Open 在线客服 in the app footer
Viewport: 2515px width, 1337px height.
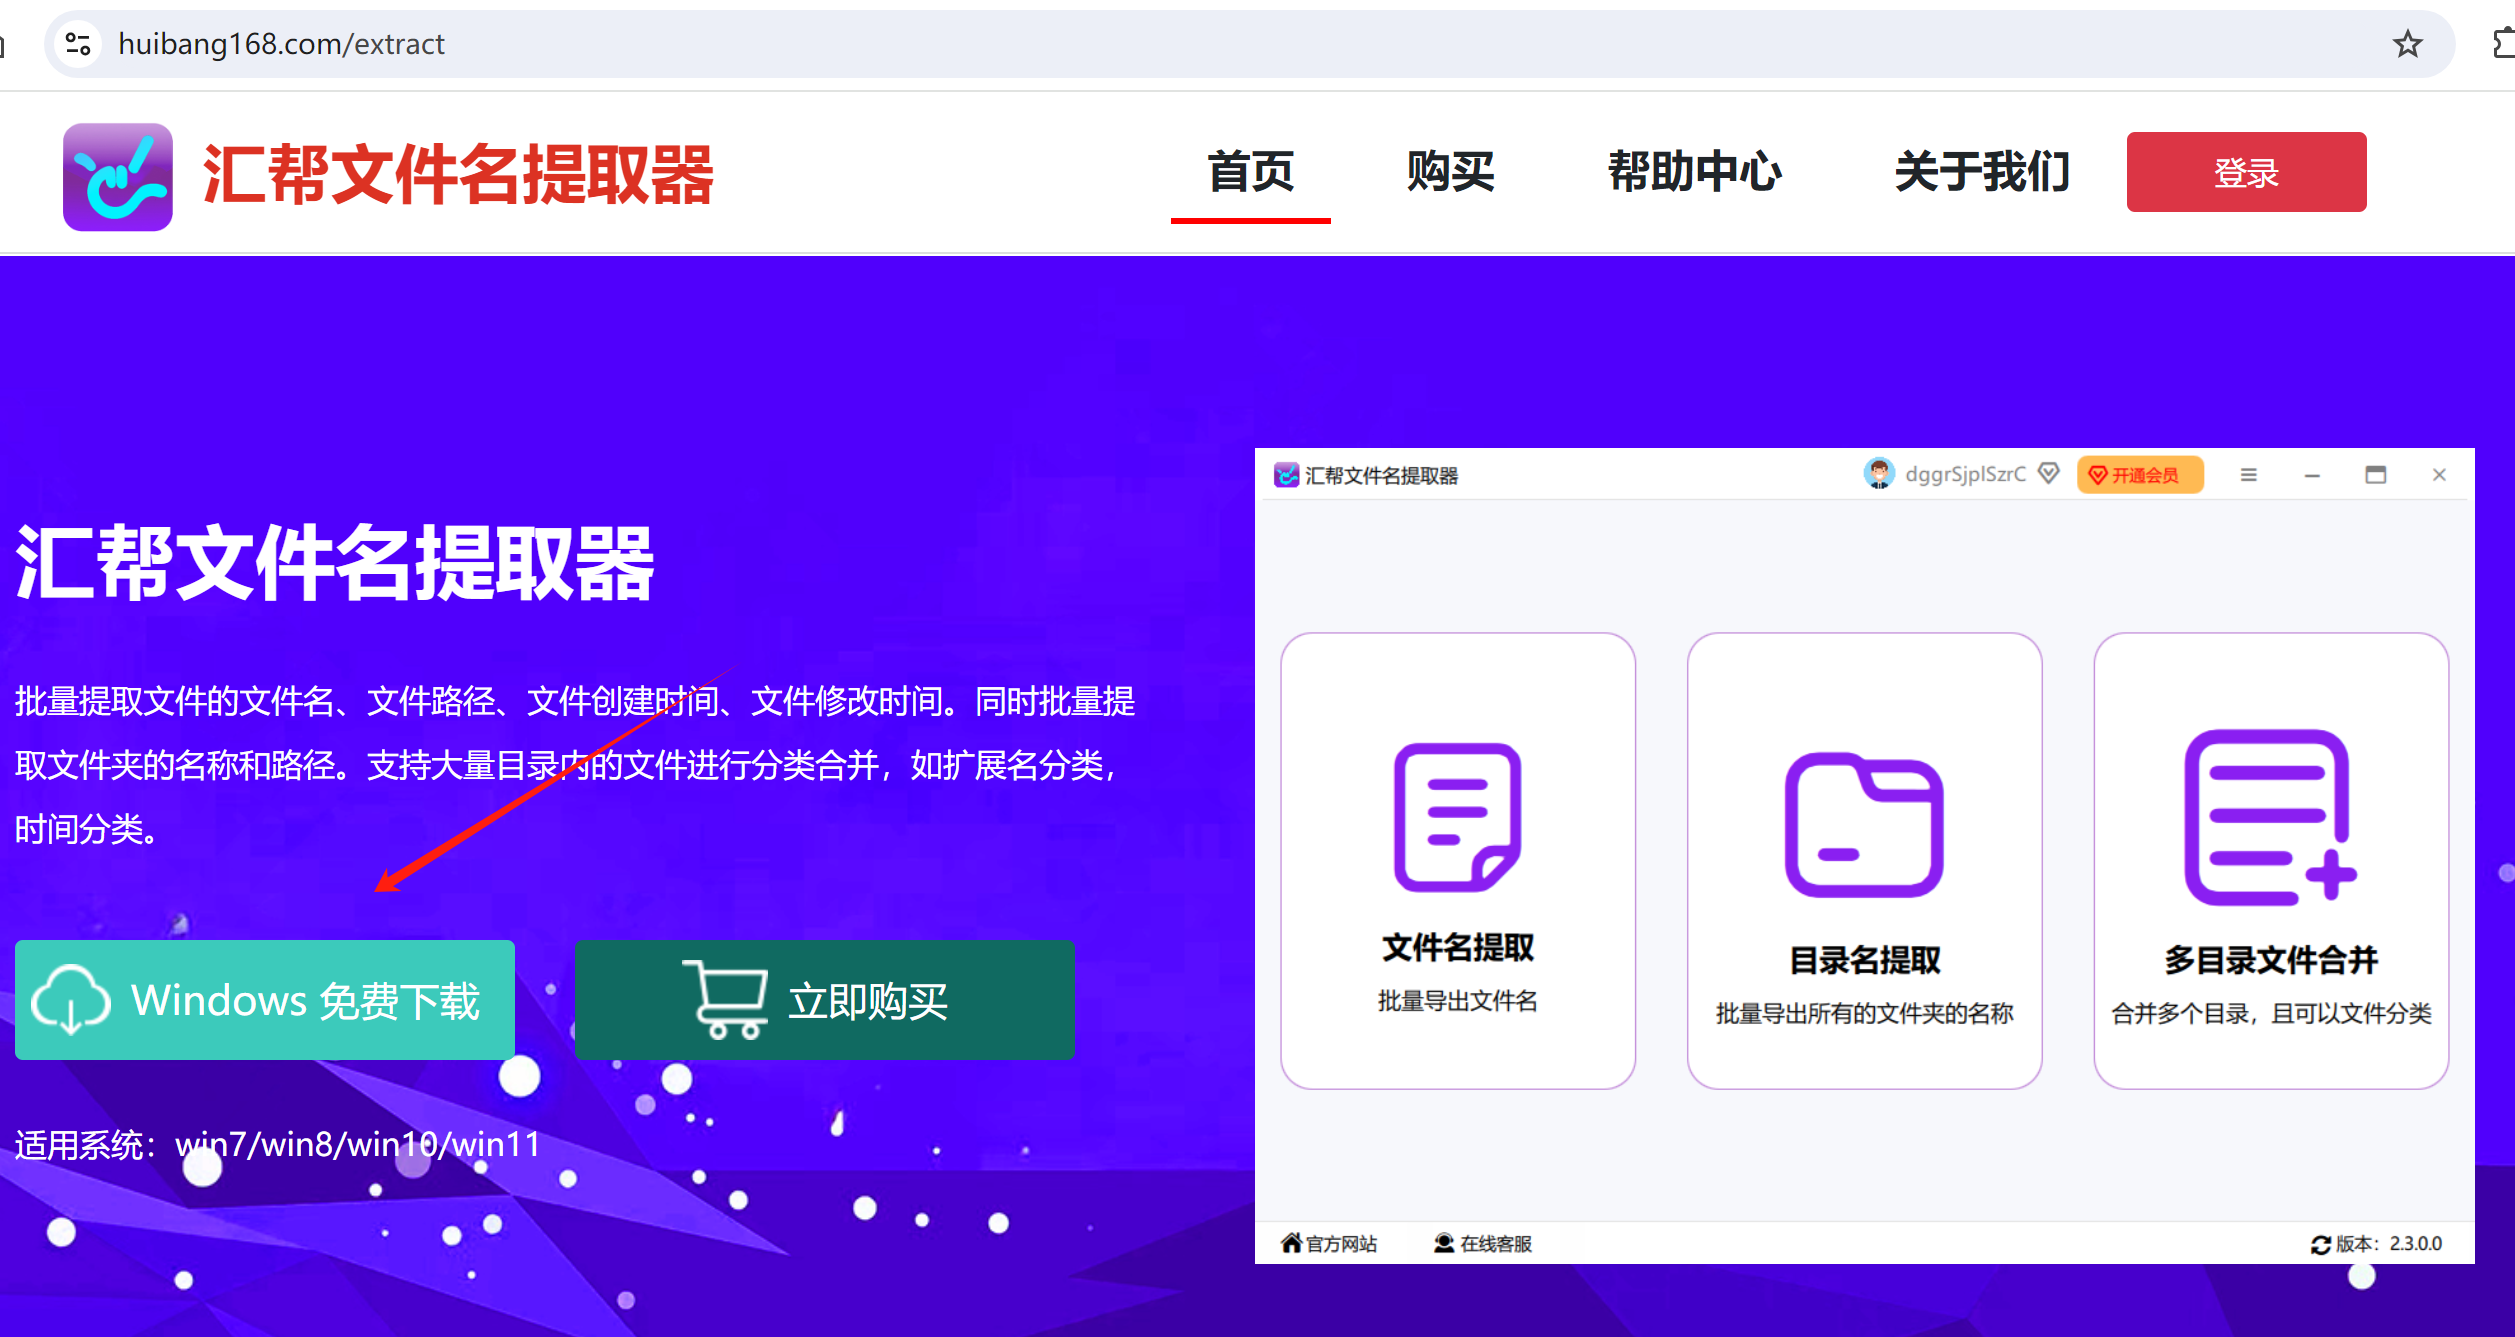pos(1483,1243)
